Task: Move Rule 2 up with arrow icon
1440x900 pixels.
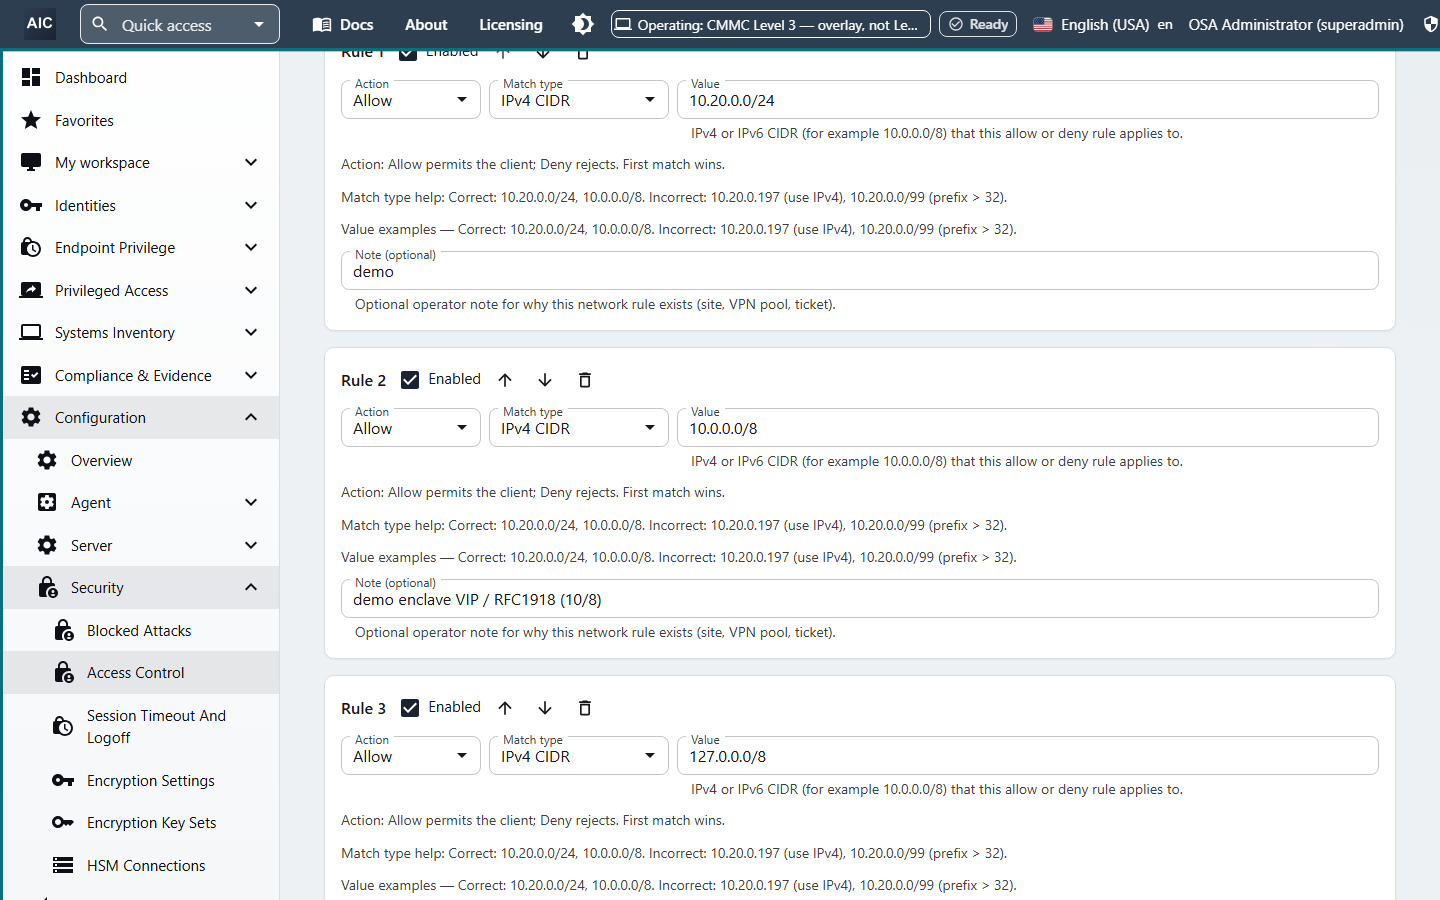Action: pos(505,380)
